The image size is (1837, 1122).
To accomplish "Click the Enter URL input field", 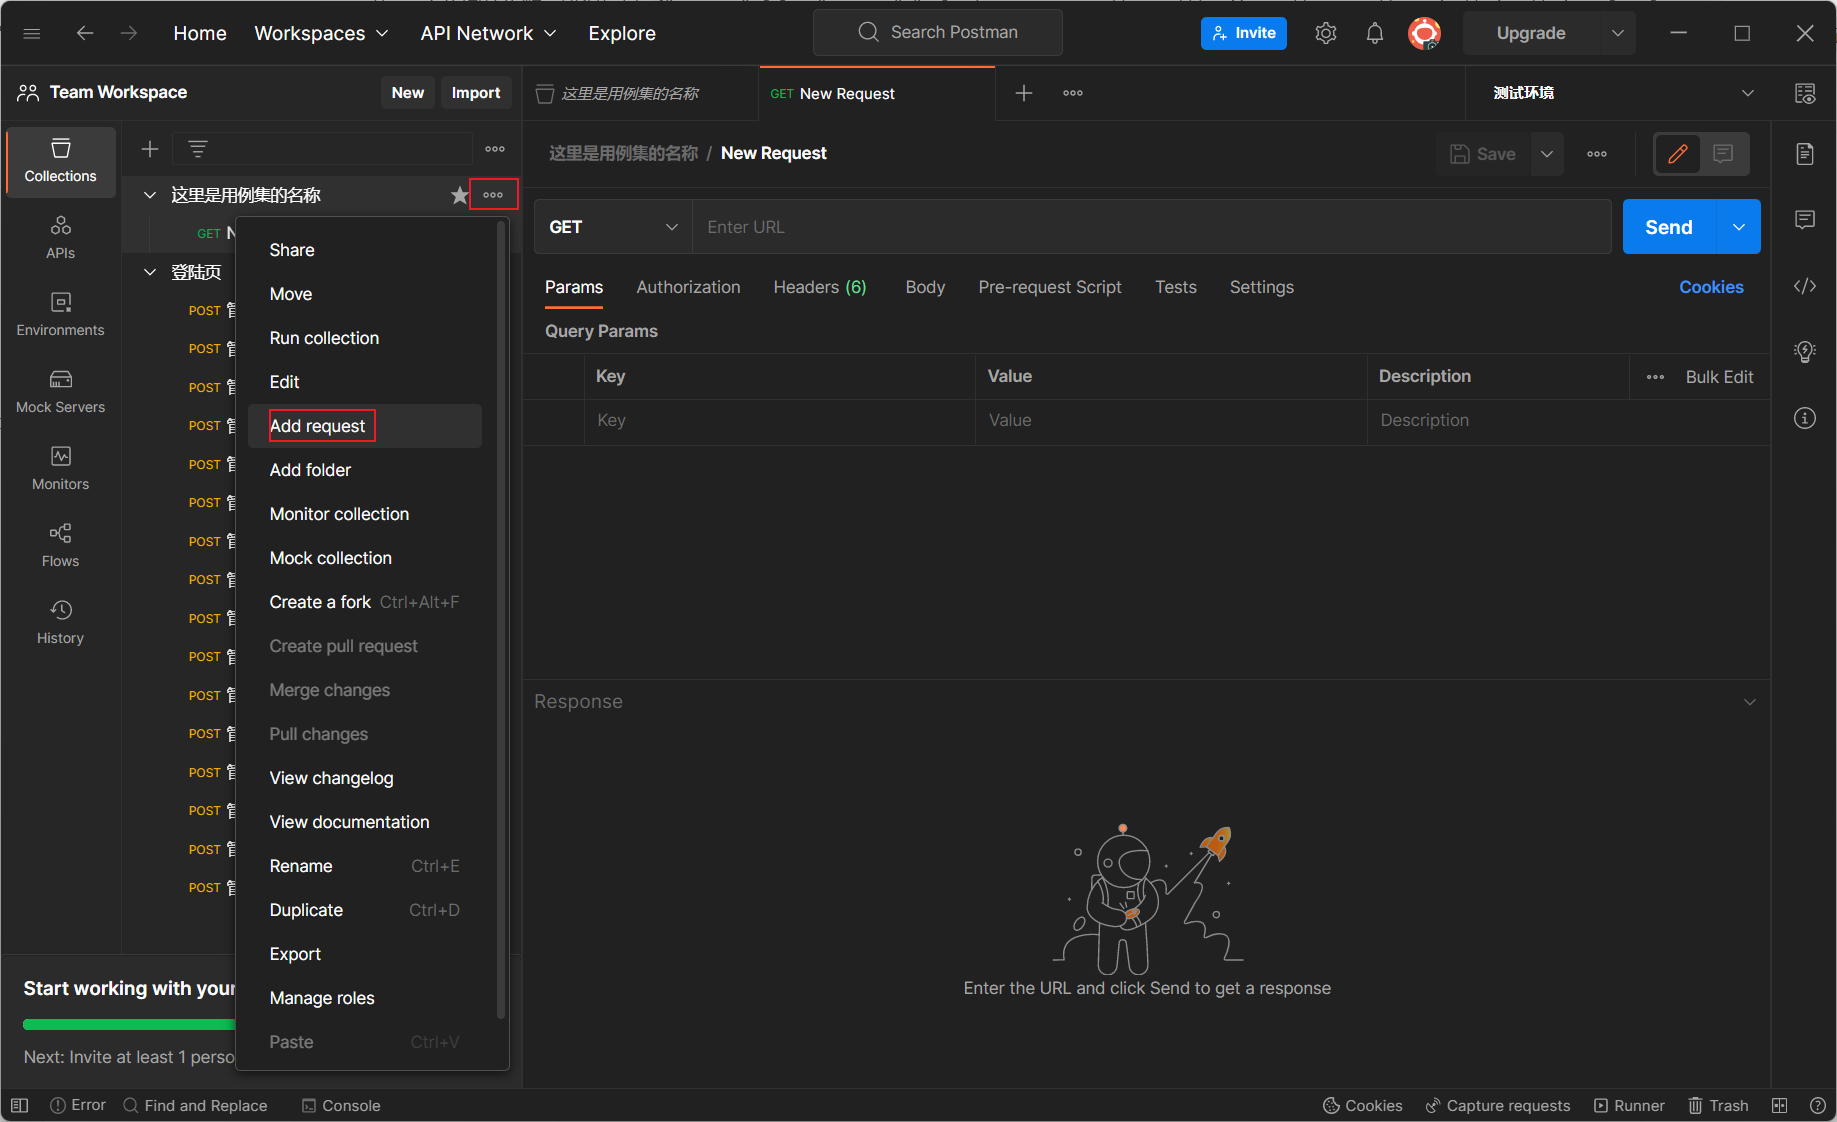I will (x=1150, y=227).
